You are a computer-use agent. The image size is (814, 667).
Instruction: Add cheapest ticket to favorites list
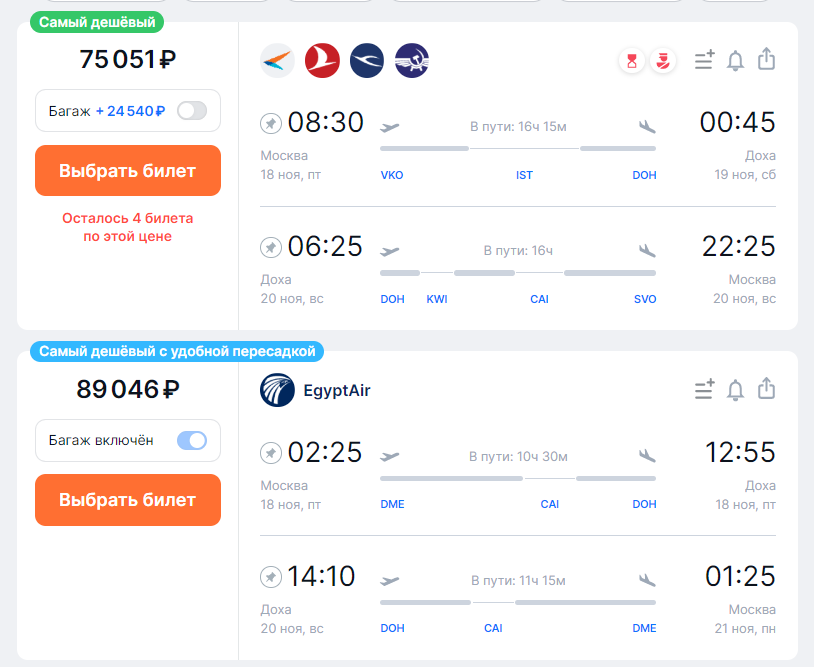pyautogui.click(x=704, y=60)
